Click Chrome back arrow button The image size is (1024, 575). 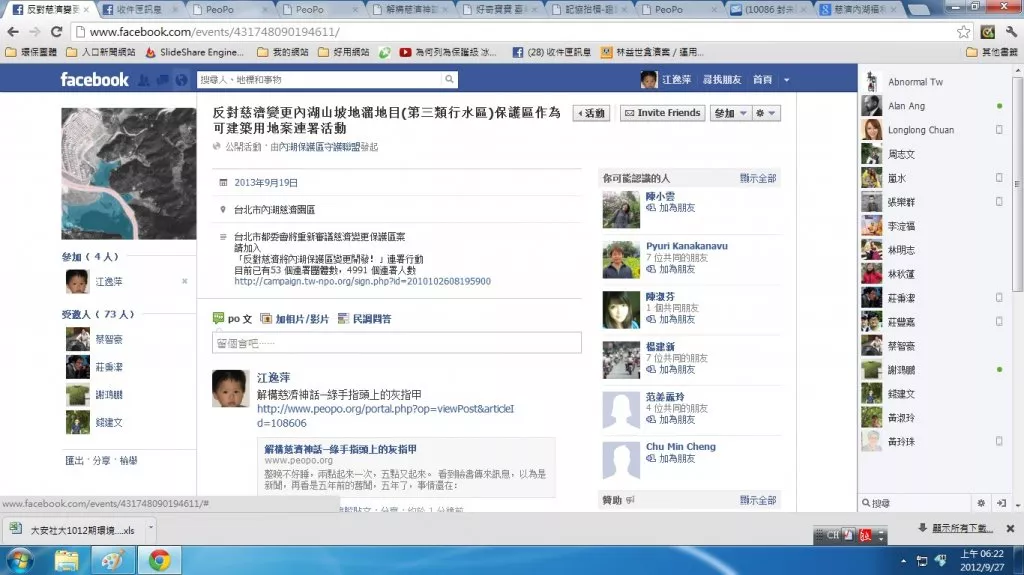click(12, 31)
